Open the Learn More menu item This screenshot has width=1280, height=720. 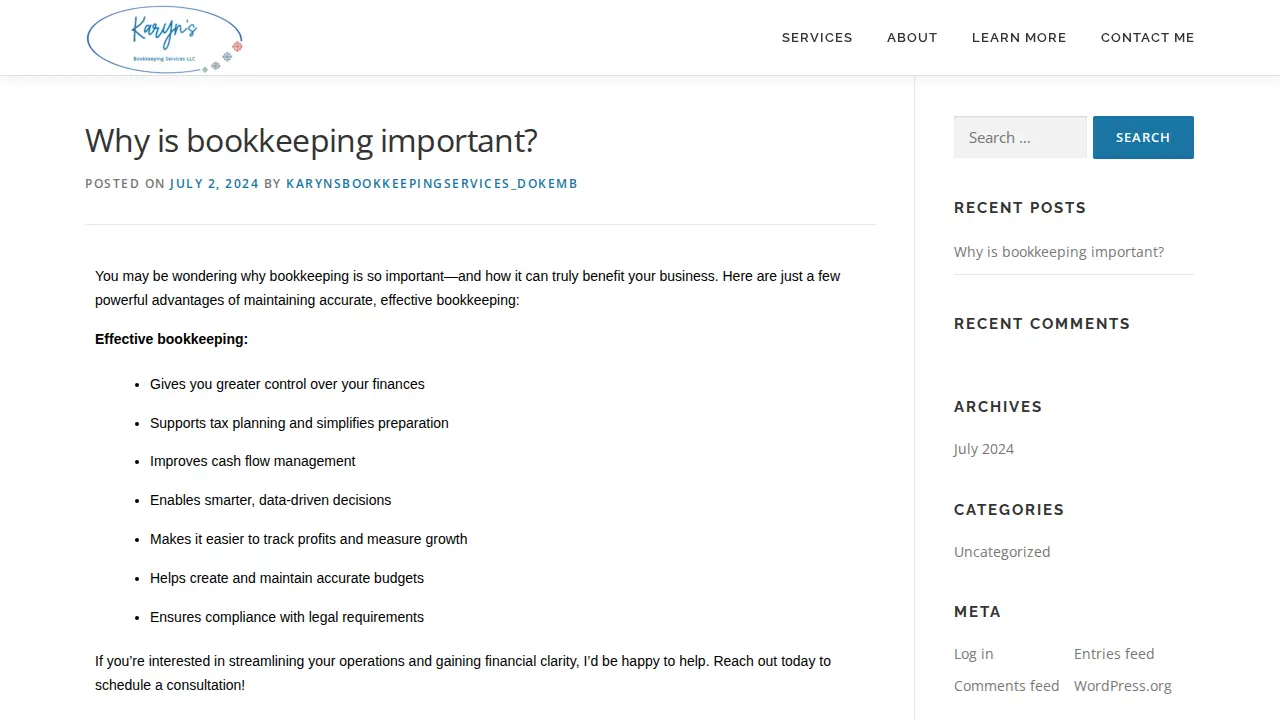1019,37
